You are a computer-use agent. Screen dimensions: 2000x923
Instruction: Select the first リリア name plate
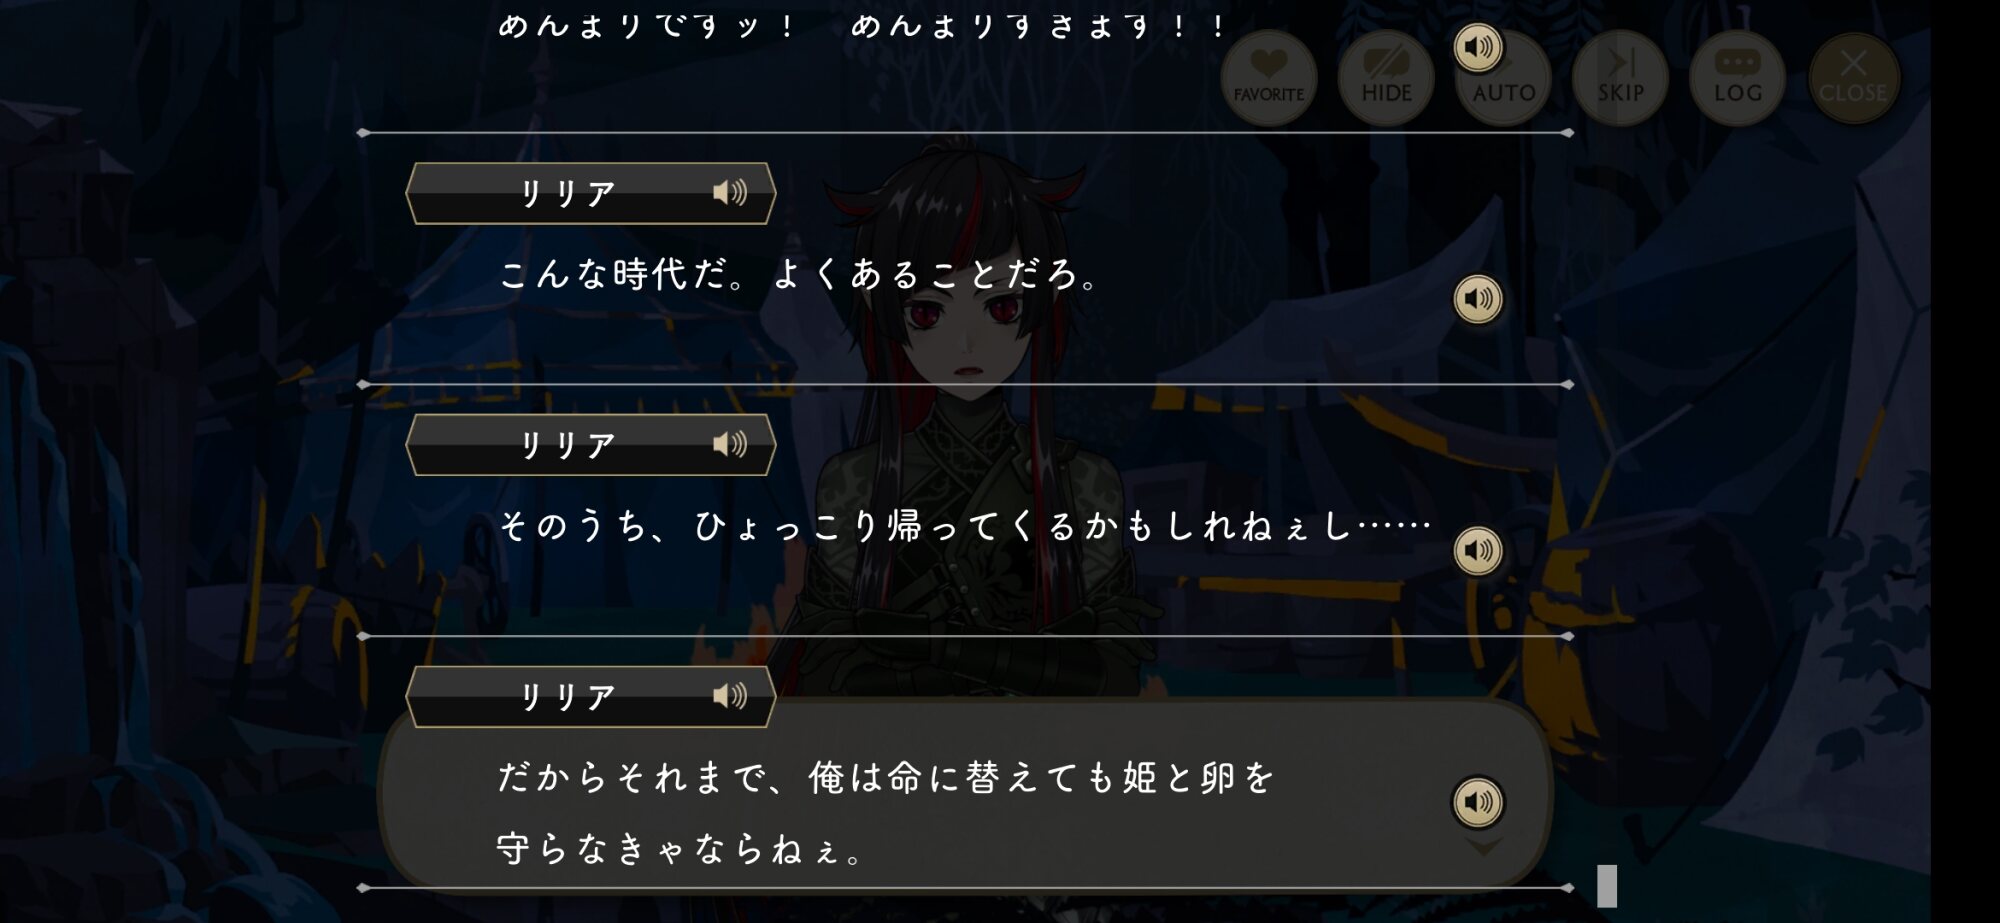pos(590,193)
